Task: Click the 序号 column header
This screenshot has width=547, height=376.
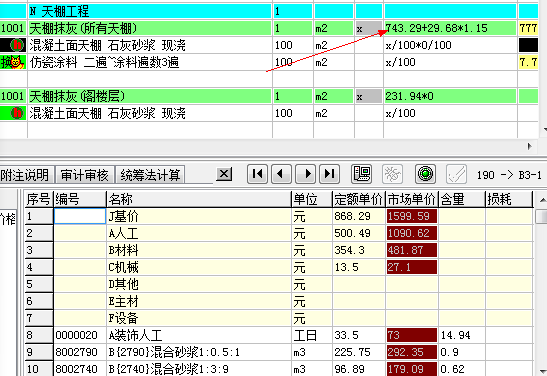Action: (x=39, y=199)
